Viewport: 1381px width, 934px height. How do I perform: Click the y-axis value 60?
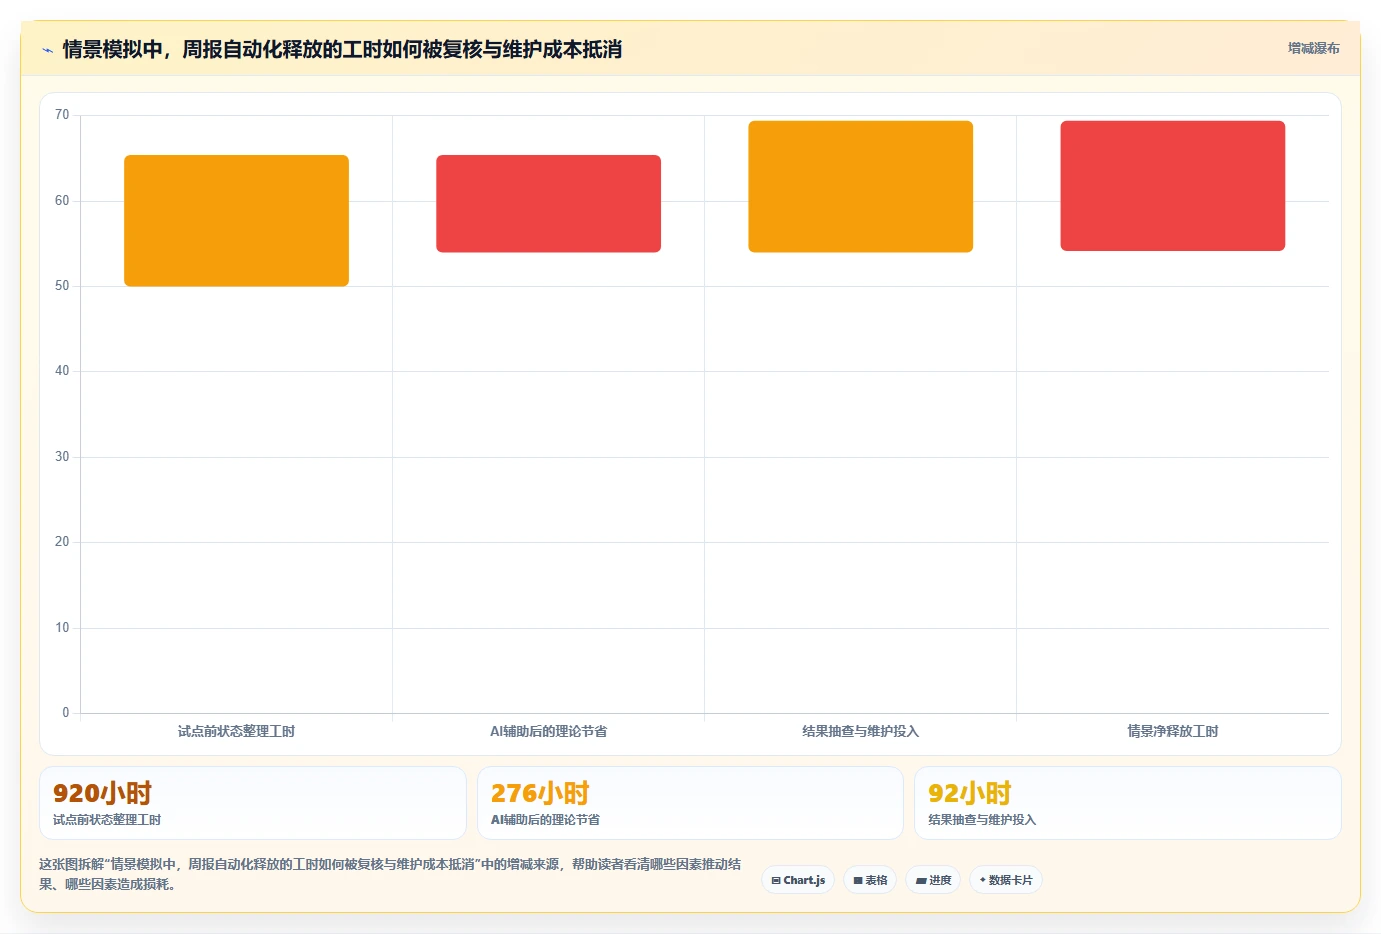point(62,201)
